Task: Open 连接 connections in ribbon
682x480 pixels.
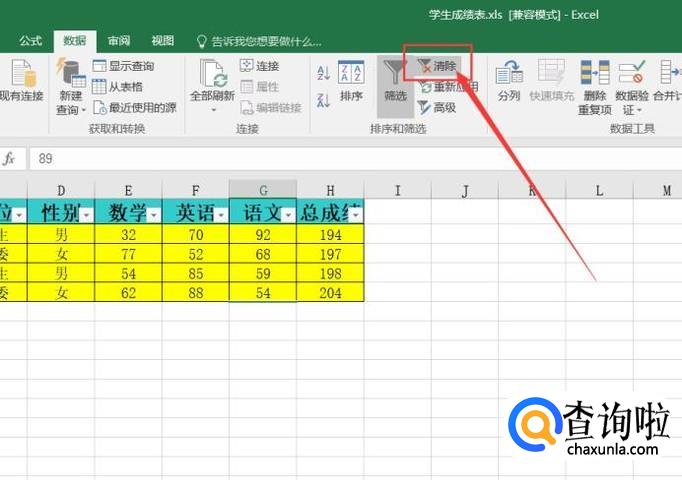Action: [x=260, y=66]
